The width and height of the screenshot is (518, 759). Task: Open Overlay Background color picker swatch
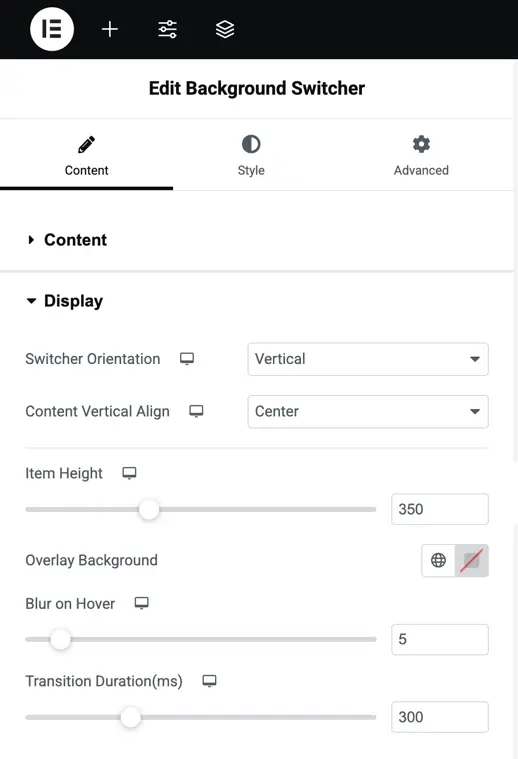point(472,560)
